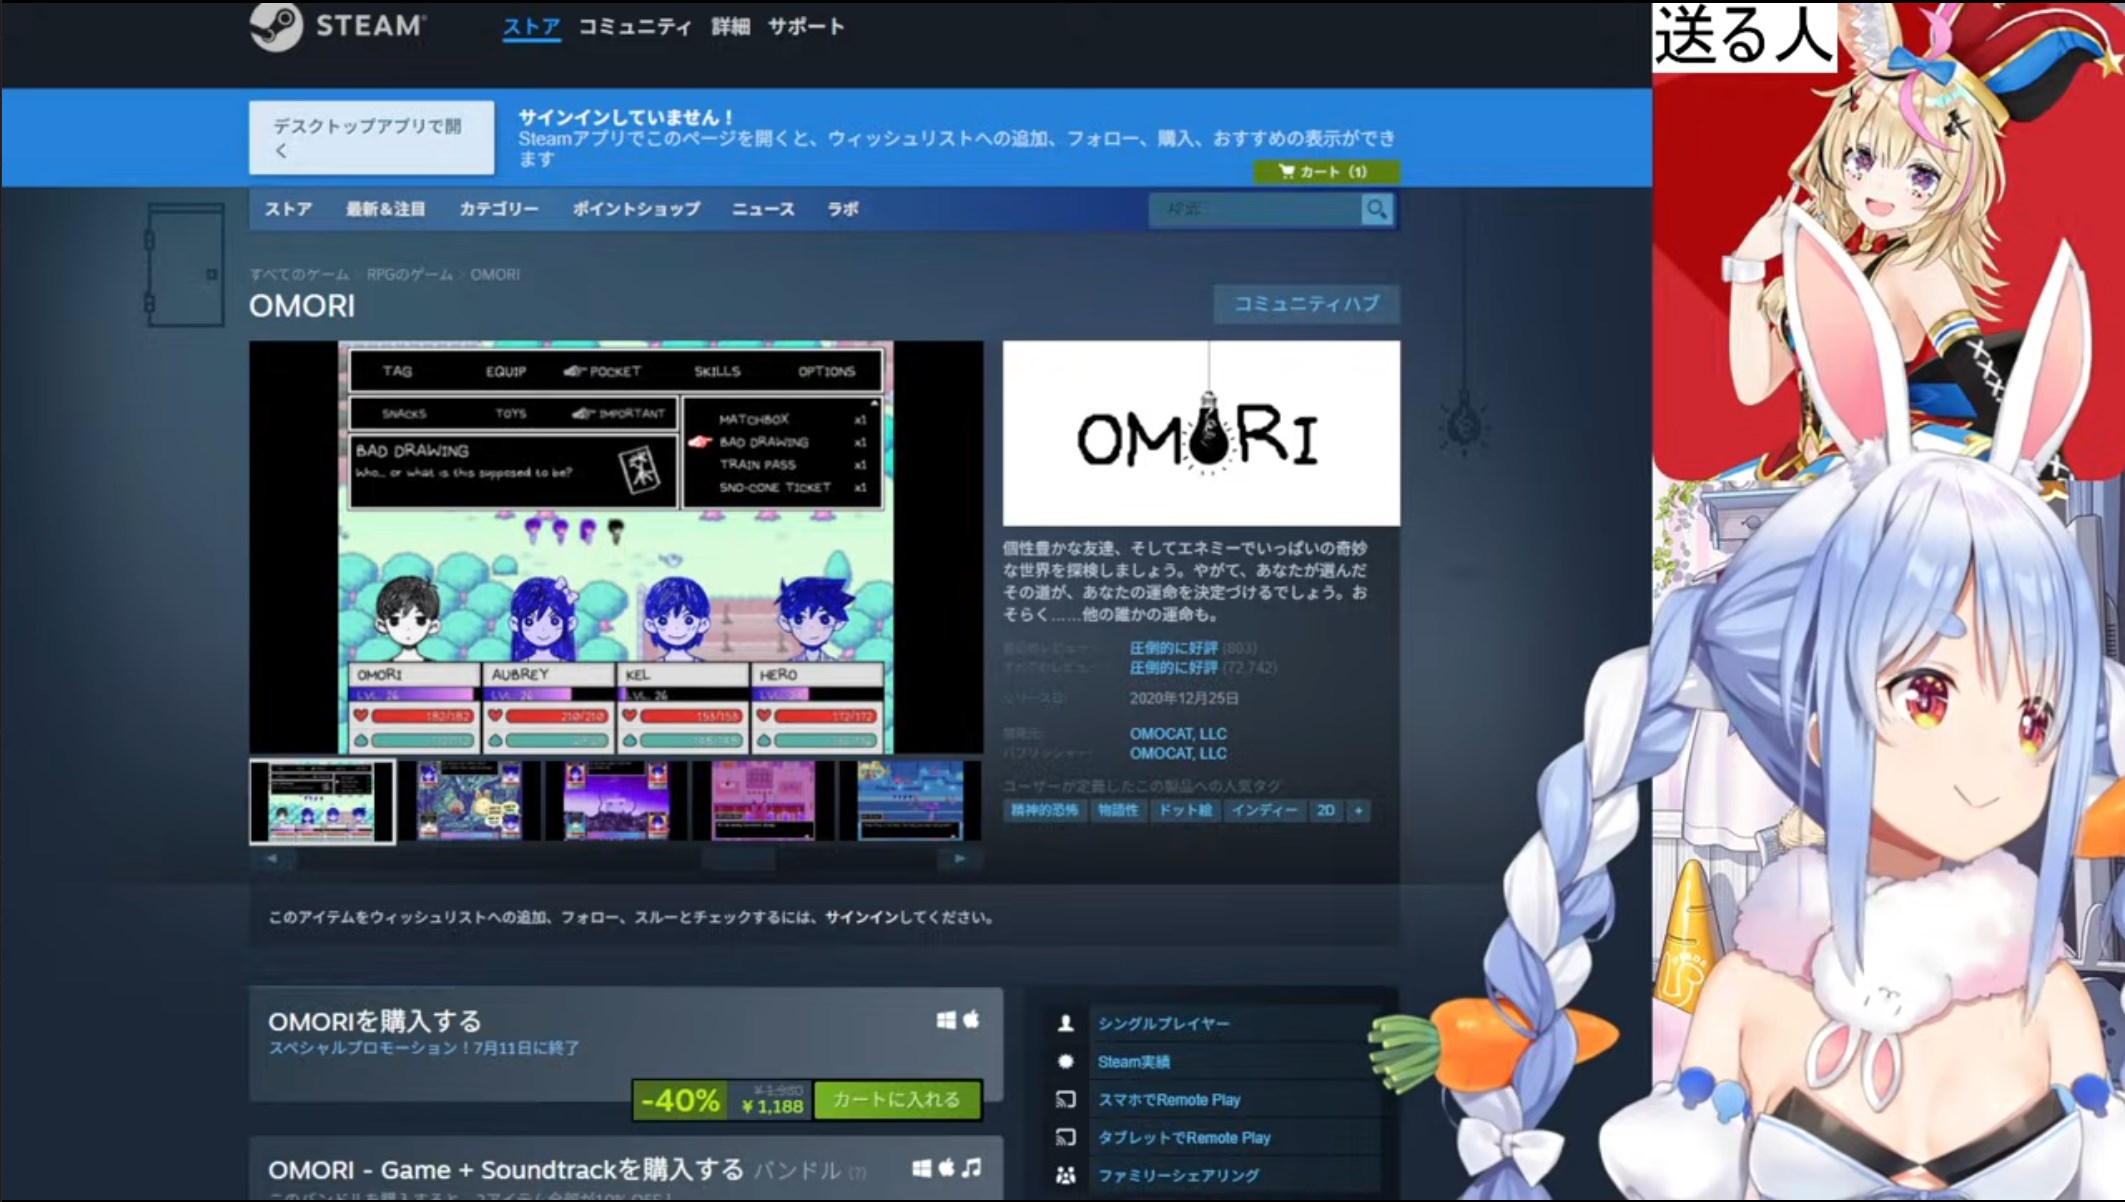The height and width of the screenshot is (1202, 2125).
Task: Focus the store search field
Action: pyautogui.click(x=1256, y=209)
